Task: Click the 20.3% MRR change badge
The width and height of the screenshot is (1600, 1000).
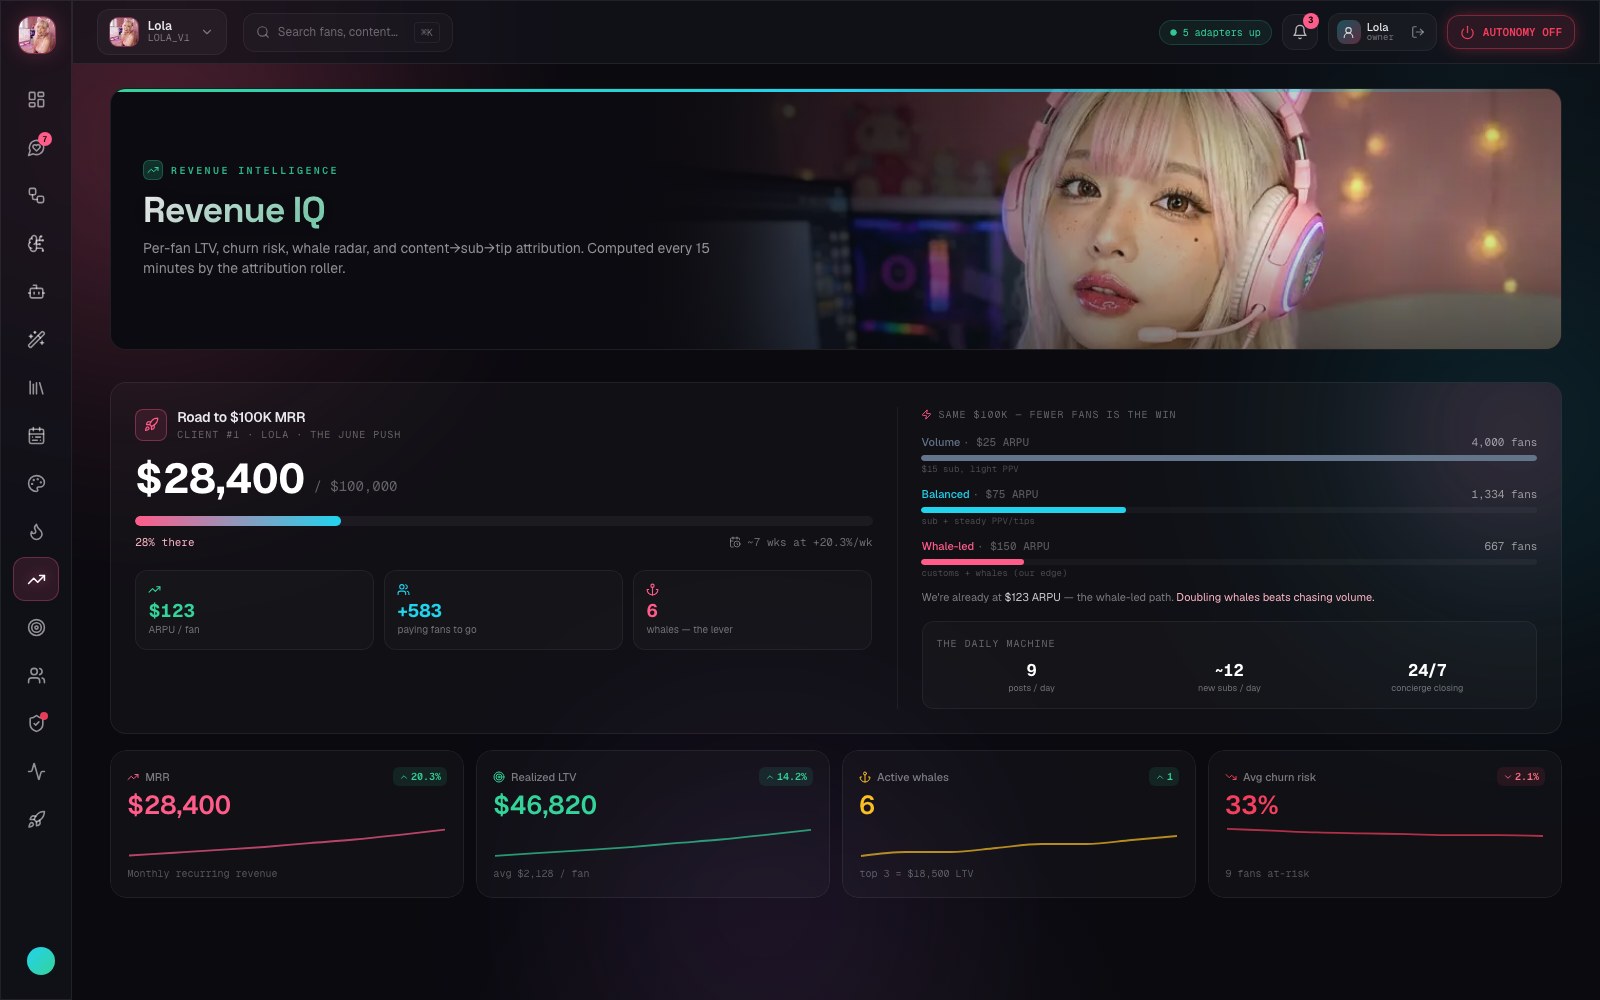Action: tap(420, 777)
